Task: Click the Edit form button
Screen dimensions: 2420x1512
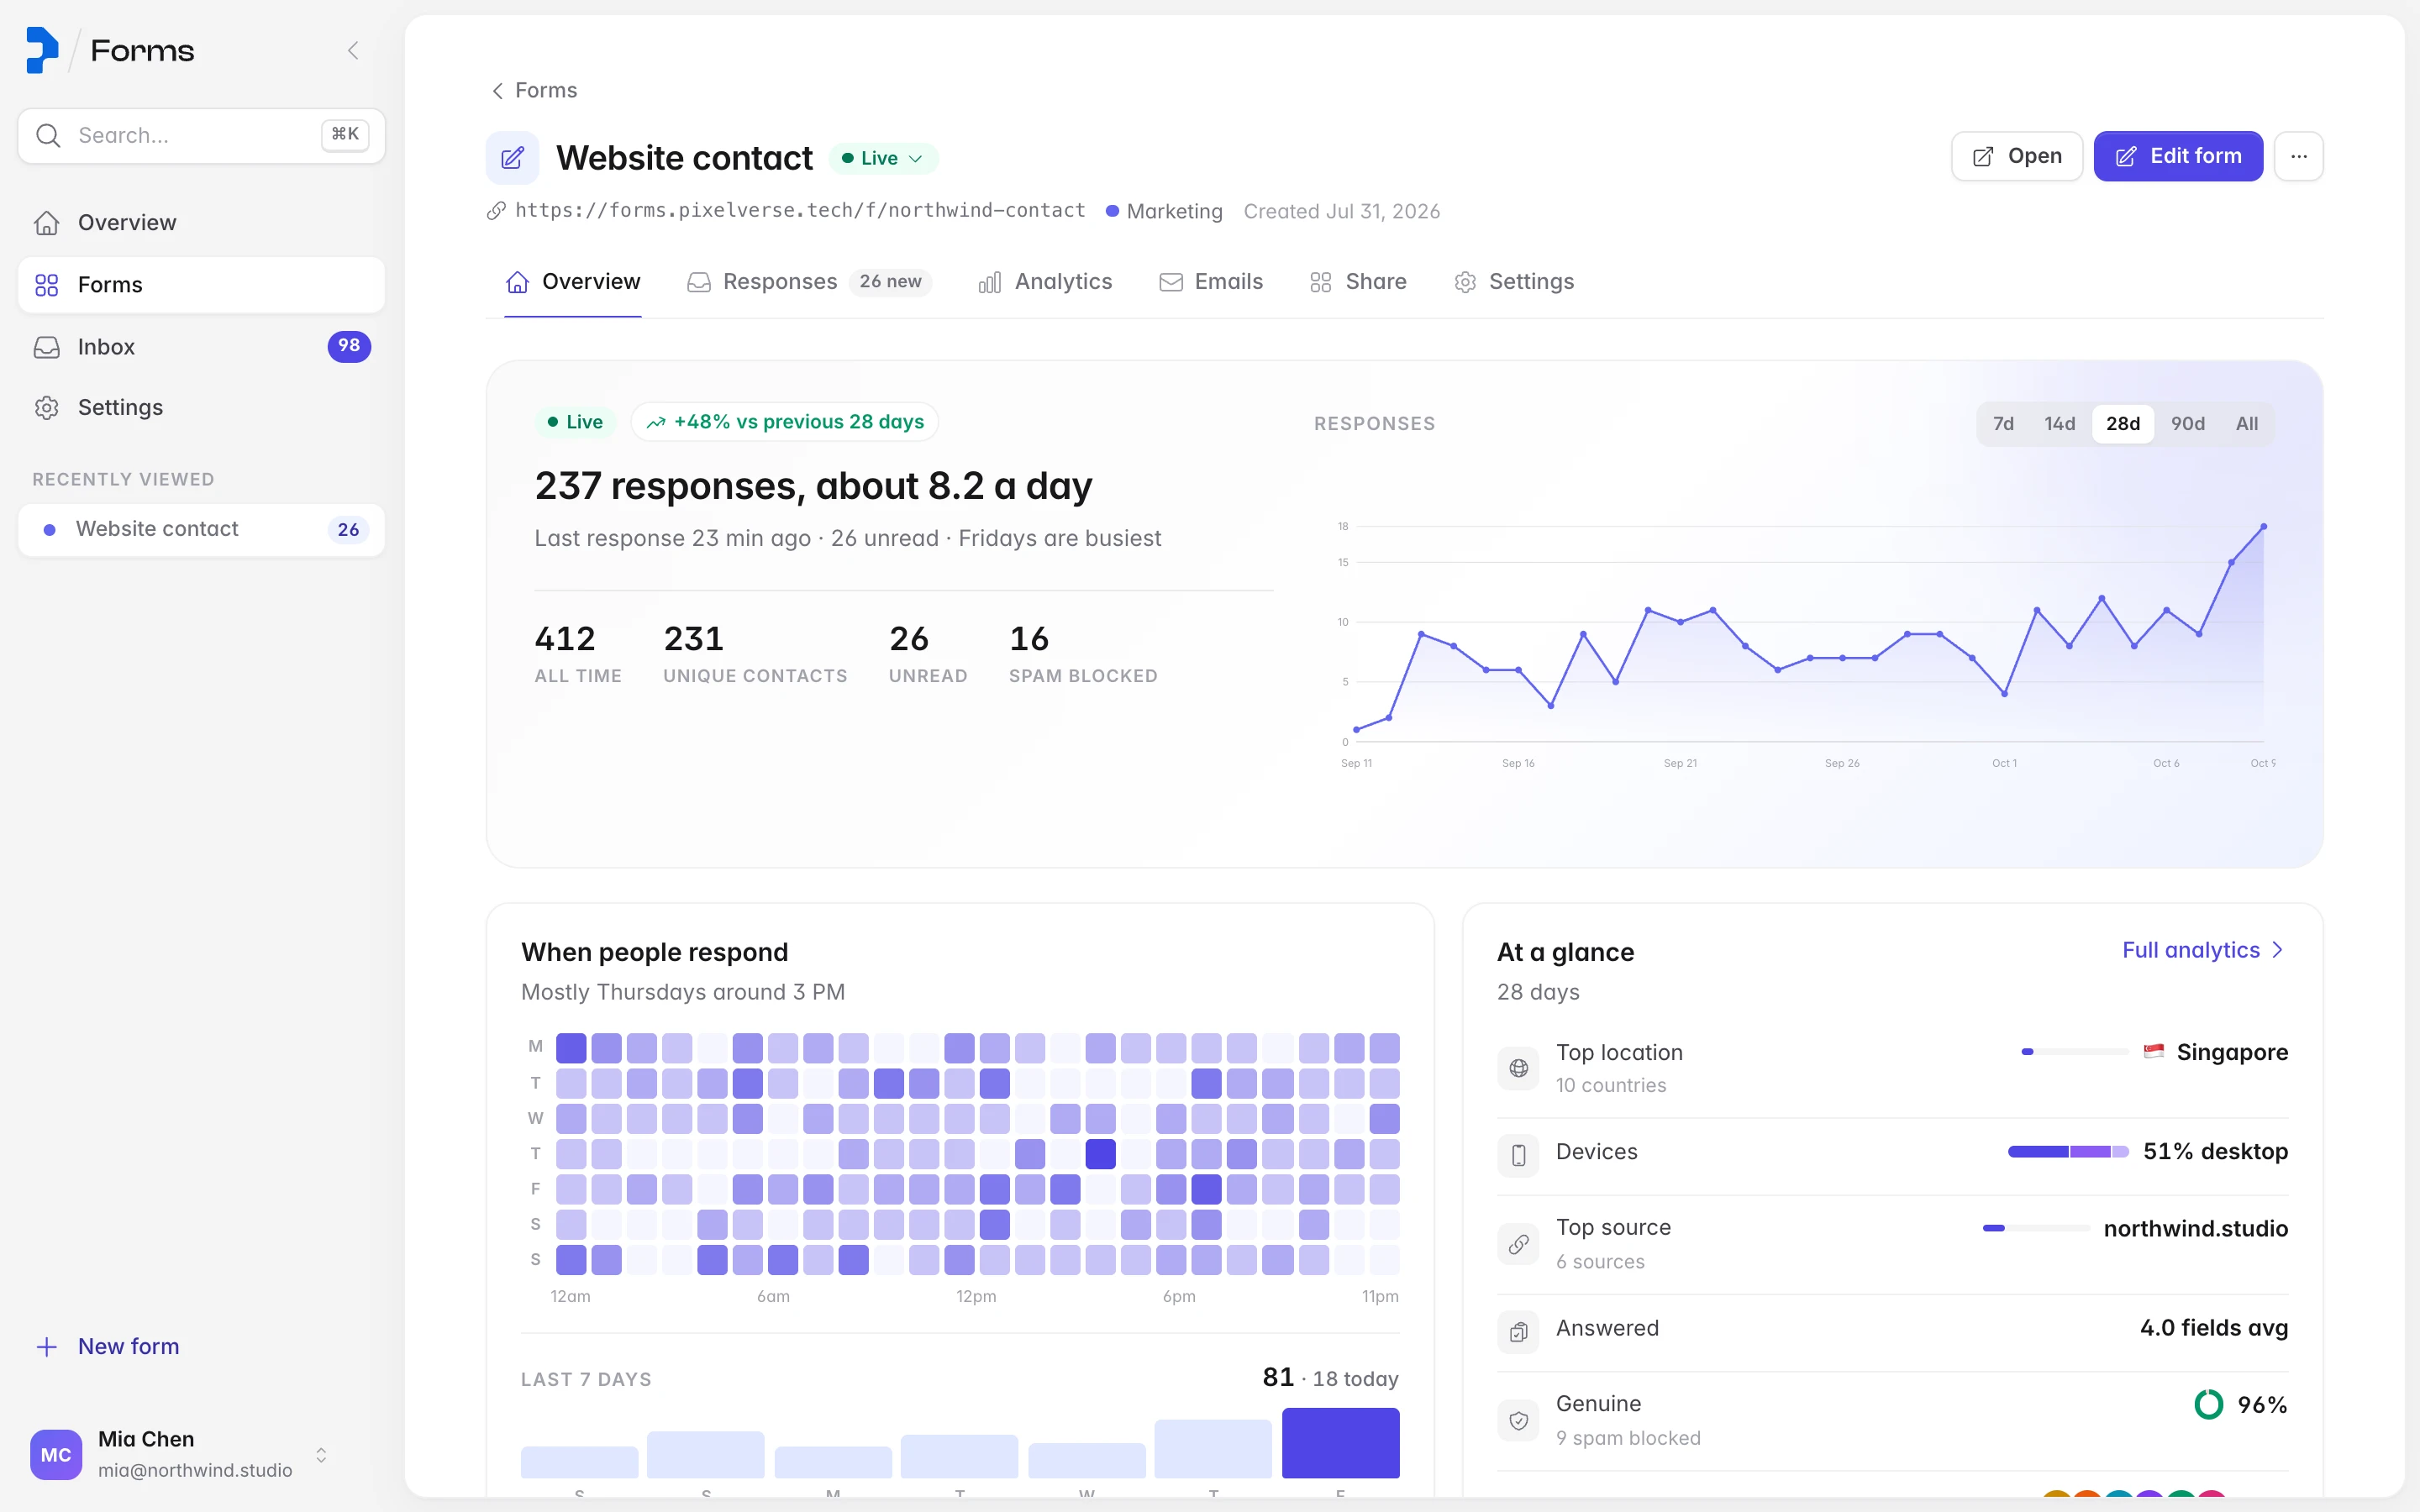Action: [2178, 156]
